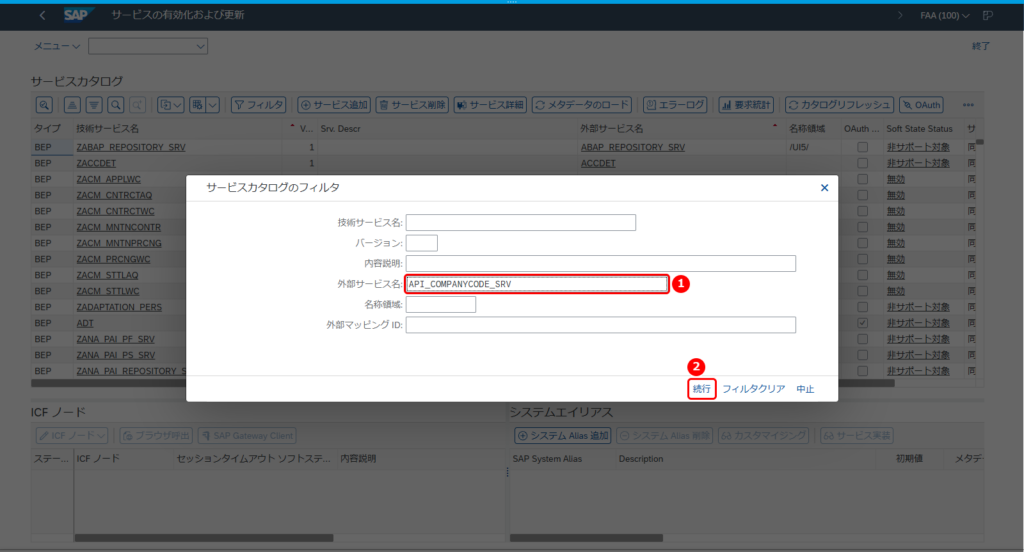
Task: Click the サービス削除 button
Action: click(412, 105)
